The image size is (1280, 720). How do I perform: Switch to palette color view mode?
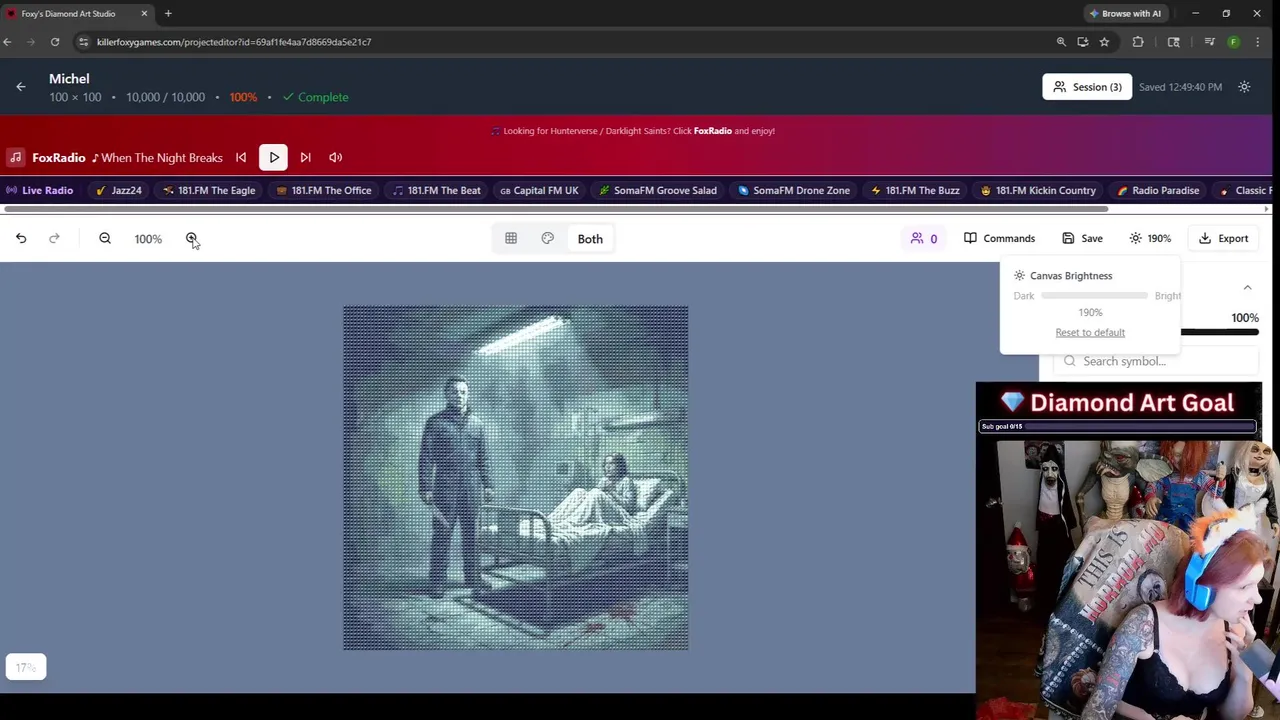(548, 238)
